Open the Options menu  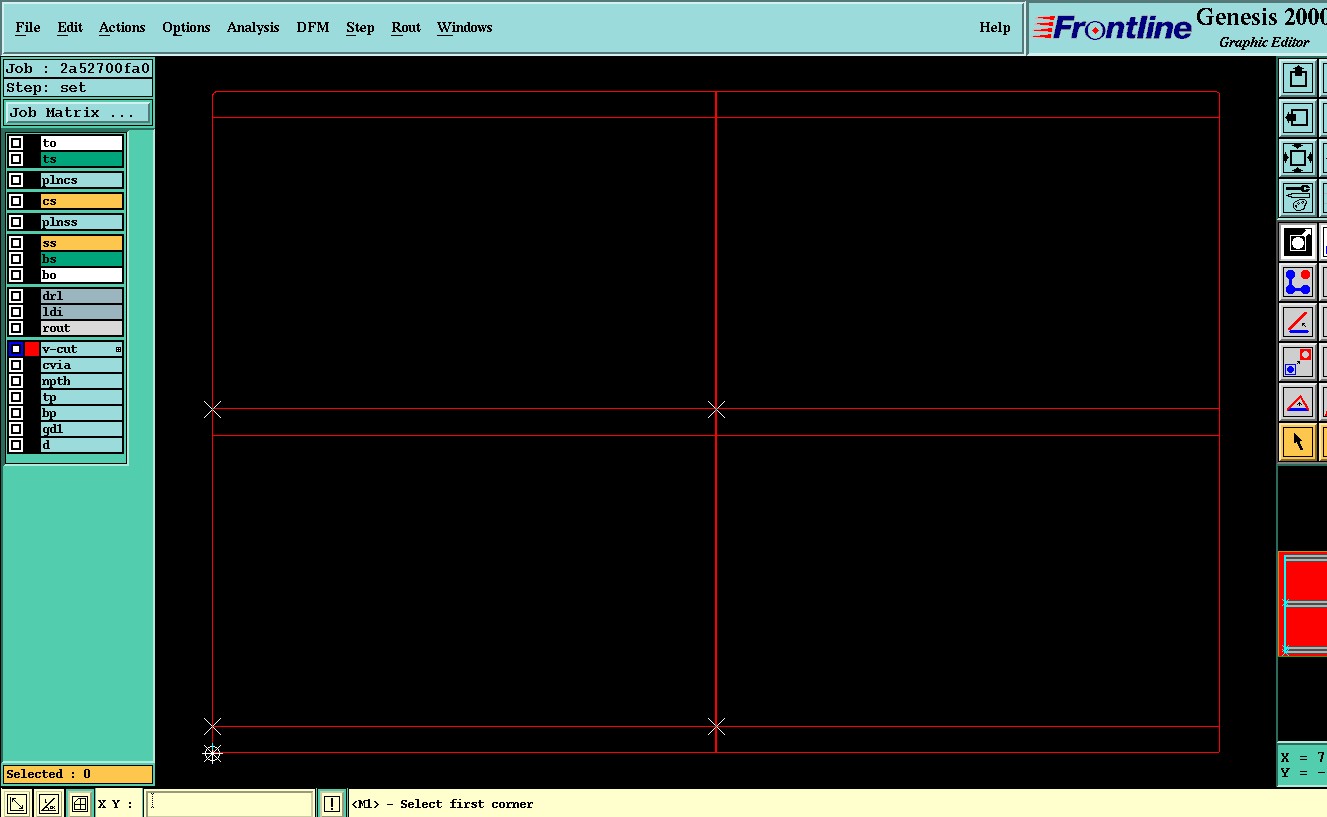coord(186,27)
